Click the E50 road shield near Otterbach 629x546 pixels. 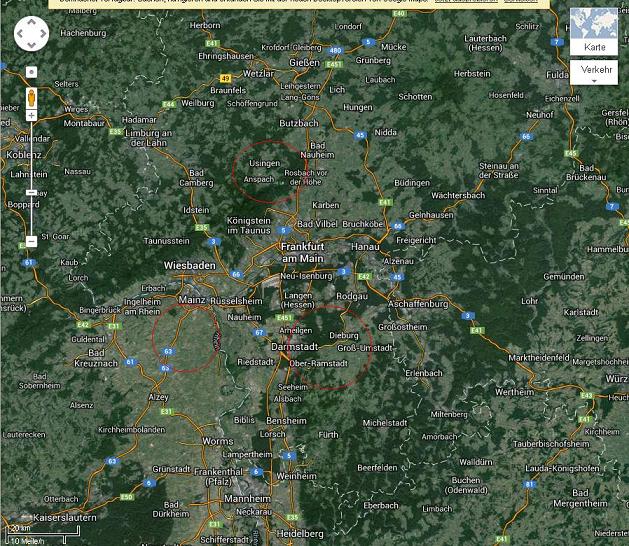(127, 497)
